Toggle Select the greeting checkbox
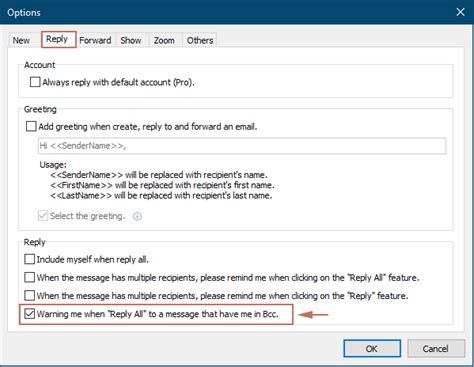This screenshot has width=474, height=367. point(43,216)
